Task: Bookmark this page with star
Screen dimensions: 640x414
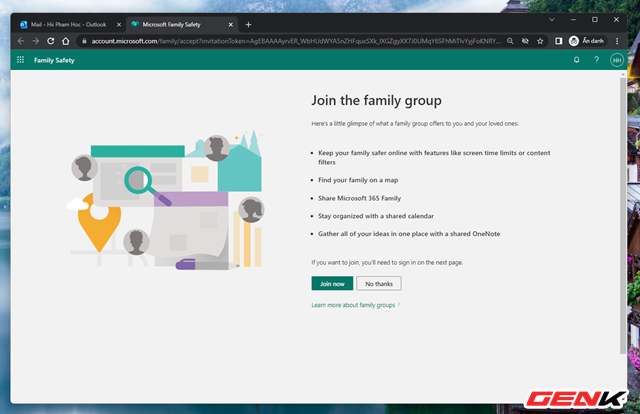Action: [x=540, y=41]
